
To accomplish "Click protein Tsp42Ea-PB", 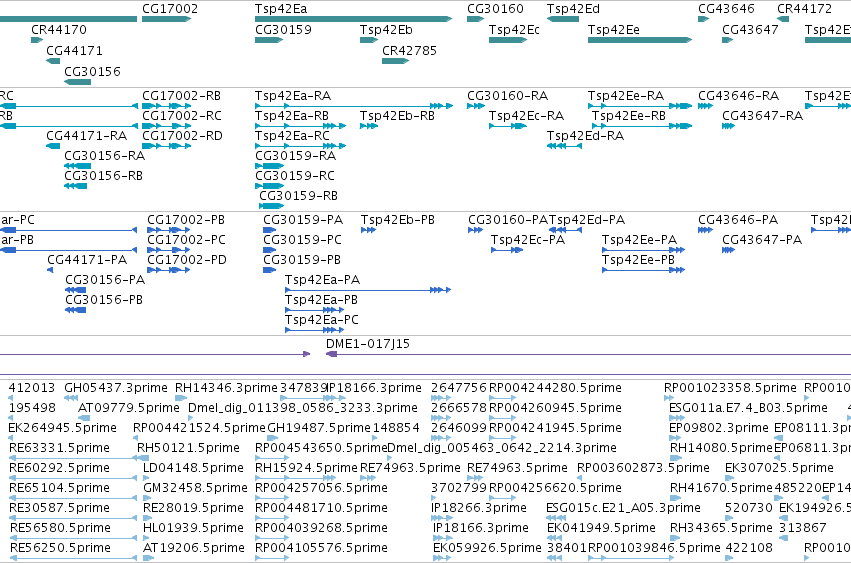I will [x=321, y=300].
